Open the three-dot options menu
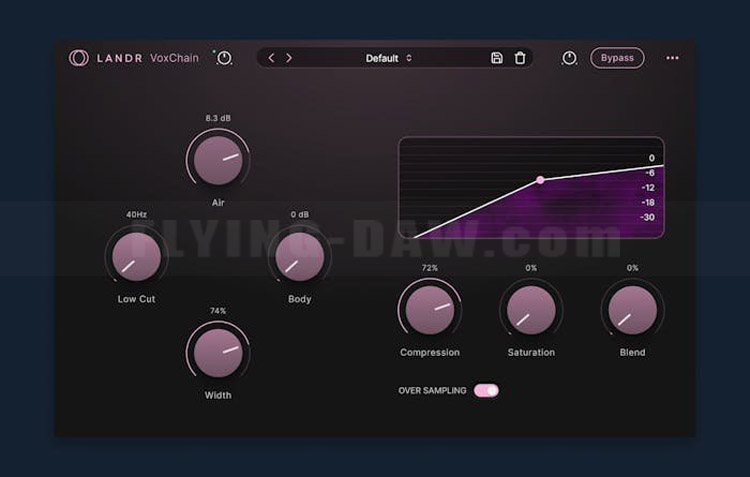Screen dimensions: 750x477 tap(672, 58)
